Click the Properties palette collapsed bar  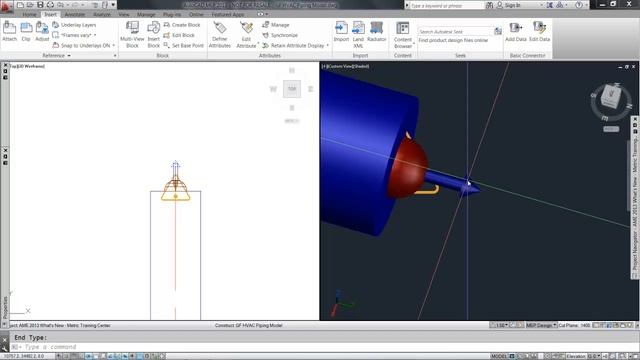click(5, 307)
